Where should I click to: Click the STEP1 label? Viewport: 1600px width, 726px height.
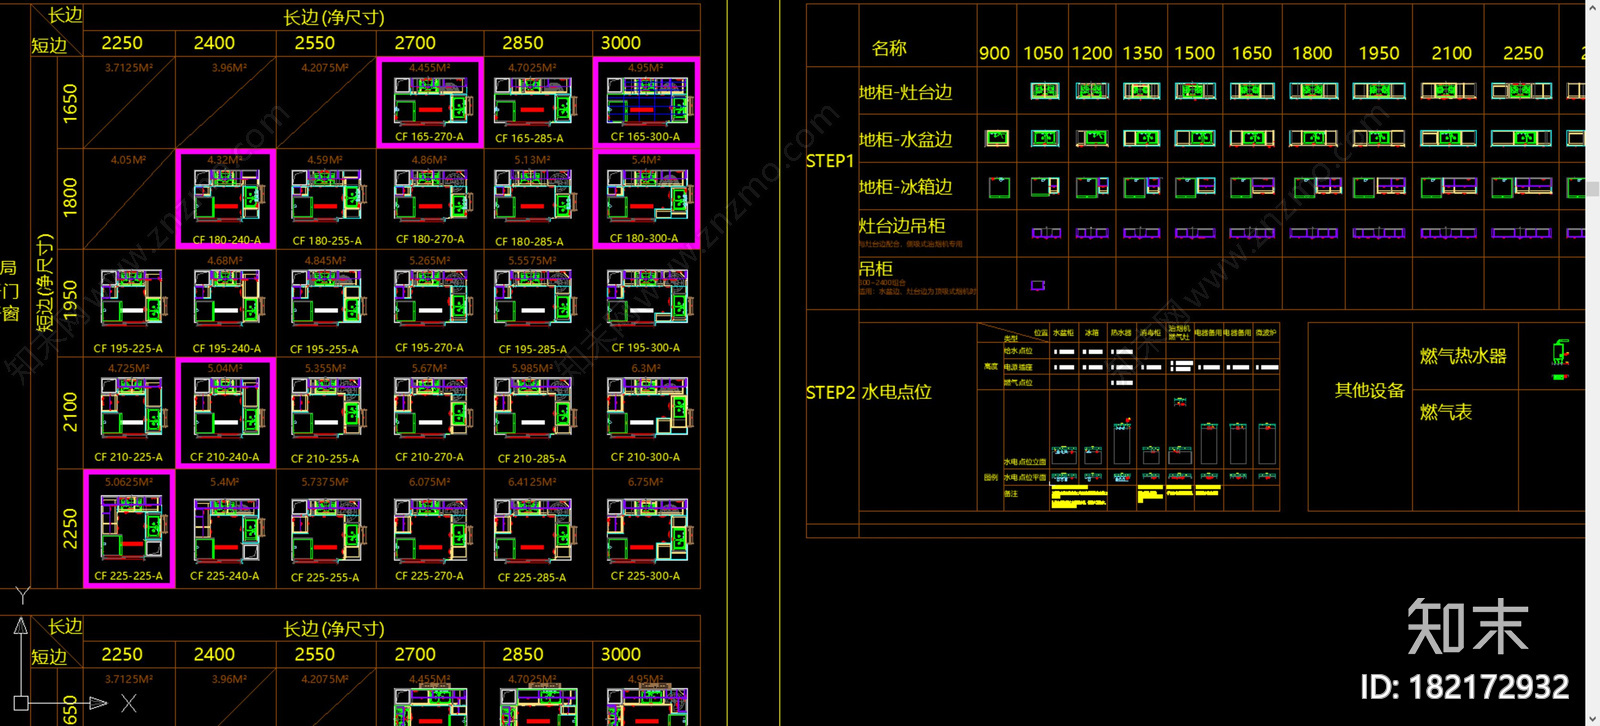(x=830, y=161)
